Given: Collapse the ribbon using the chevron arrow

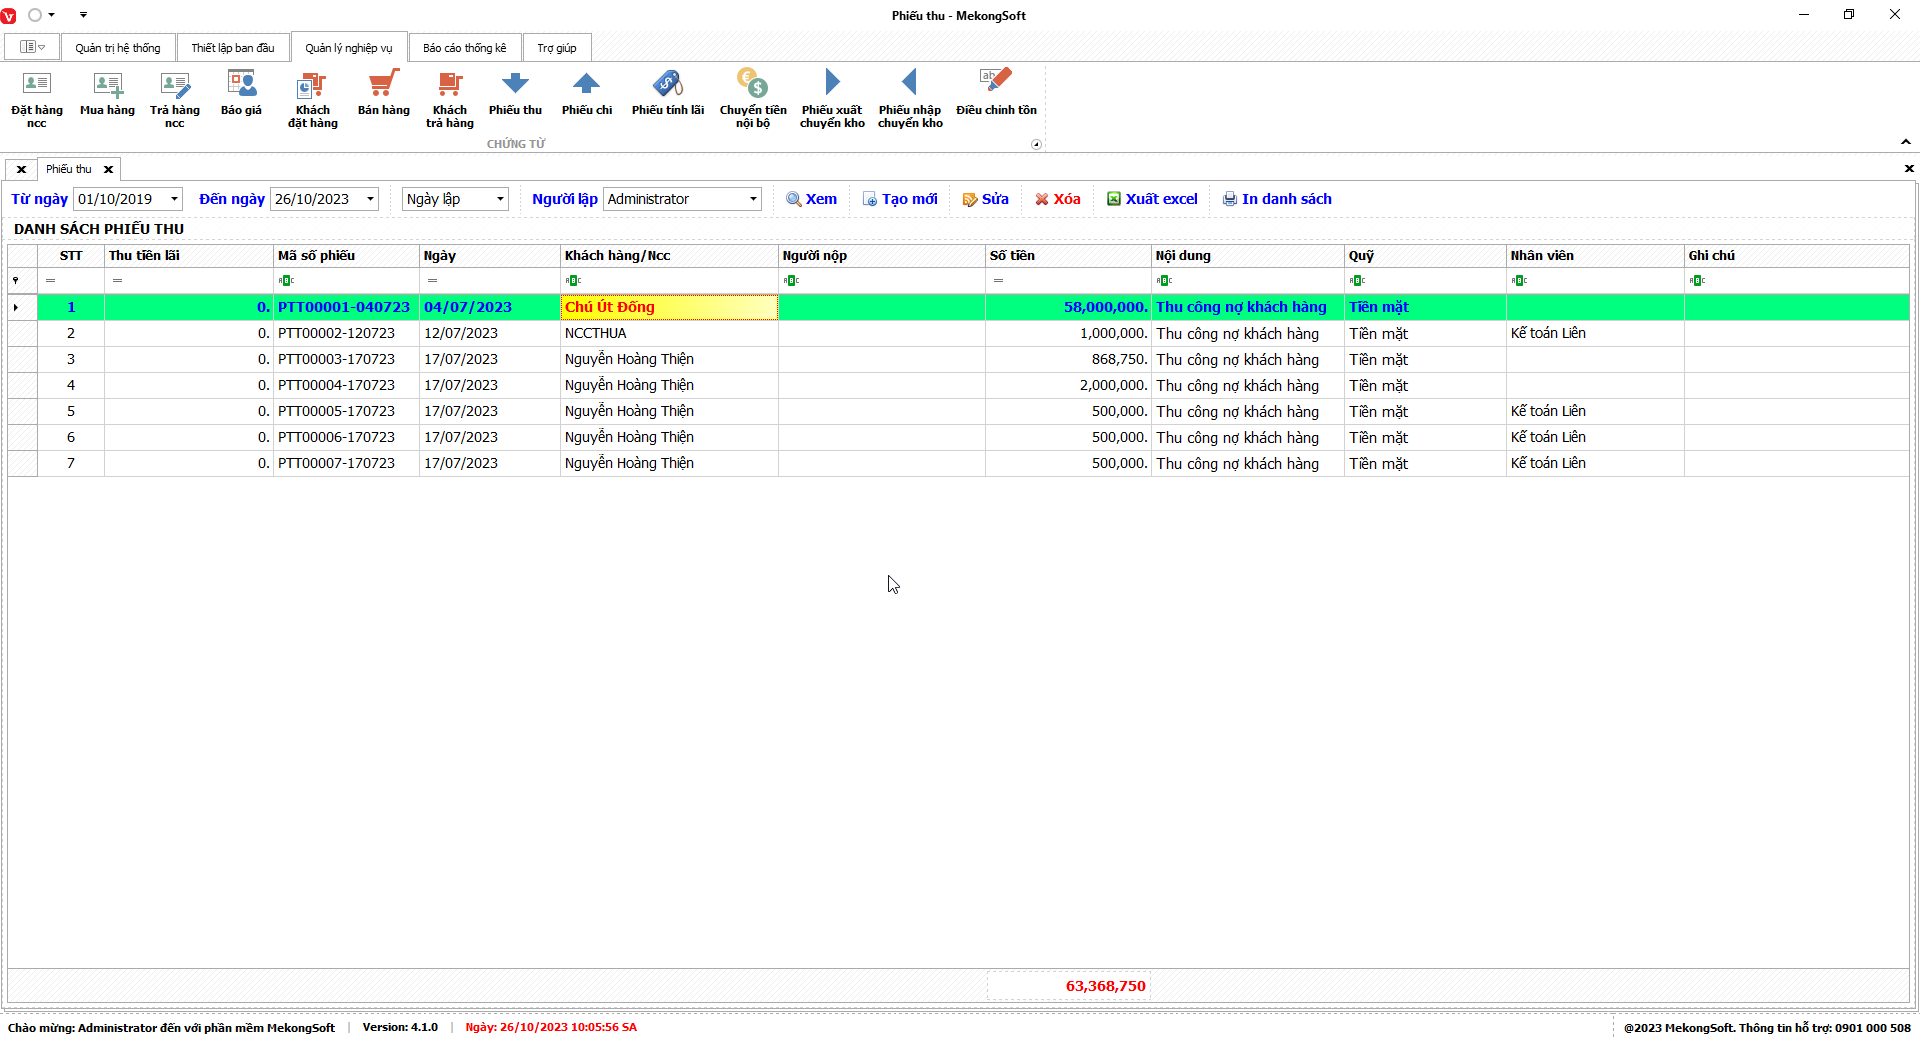Looking at the screenshot, I should pos(1905,142).
